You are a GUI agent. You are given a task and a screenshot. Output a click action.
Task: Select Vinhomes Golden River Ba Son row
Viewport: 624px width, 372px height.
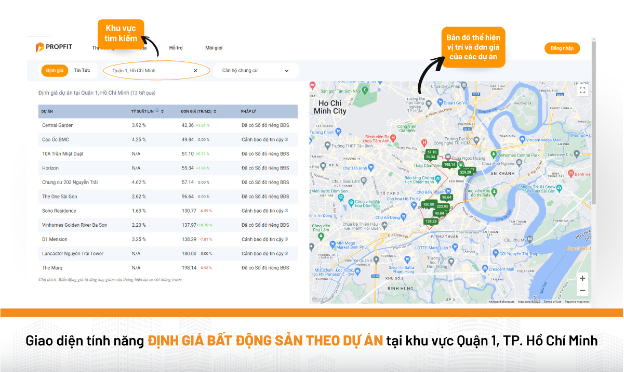point(168,225)
